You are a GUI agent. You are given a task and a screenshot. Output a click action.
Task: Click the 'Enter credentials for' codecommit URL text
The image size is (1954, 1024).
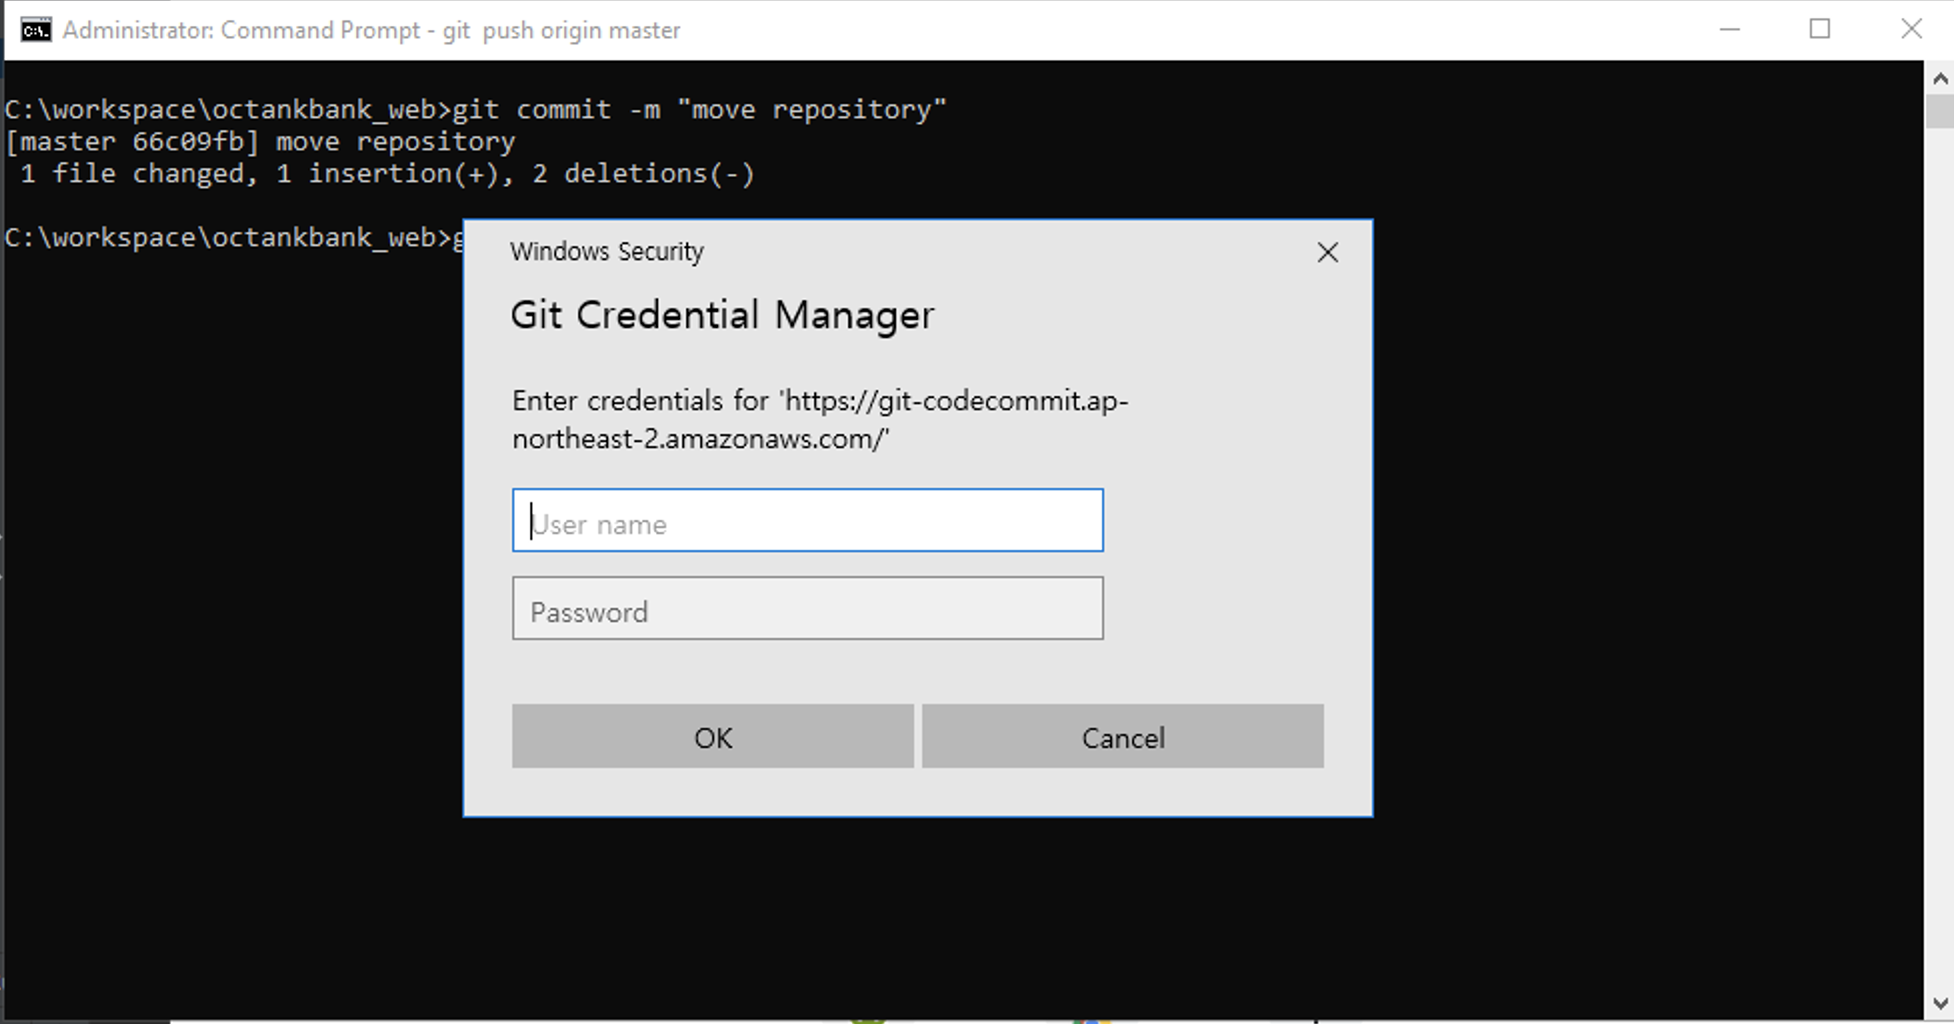pos(820,419)
